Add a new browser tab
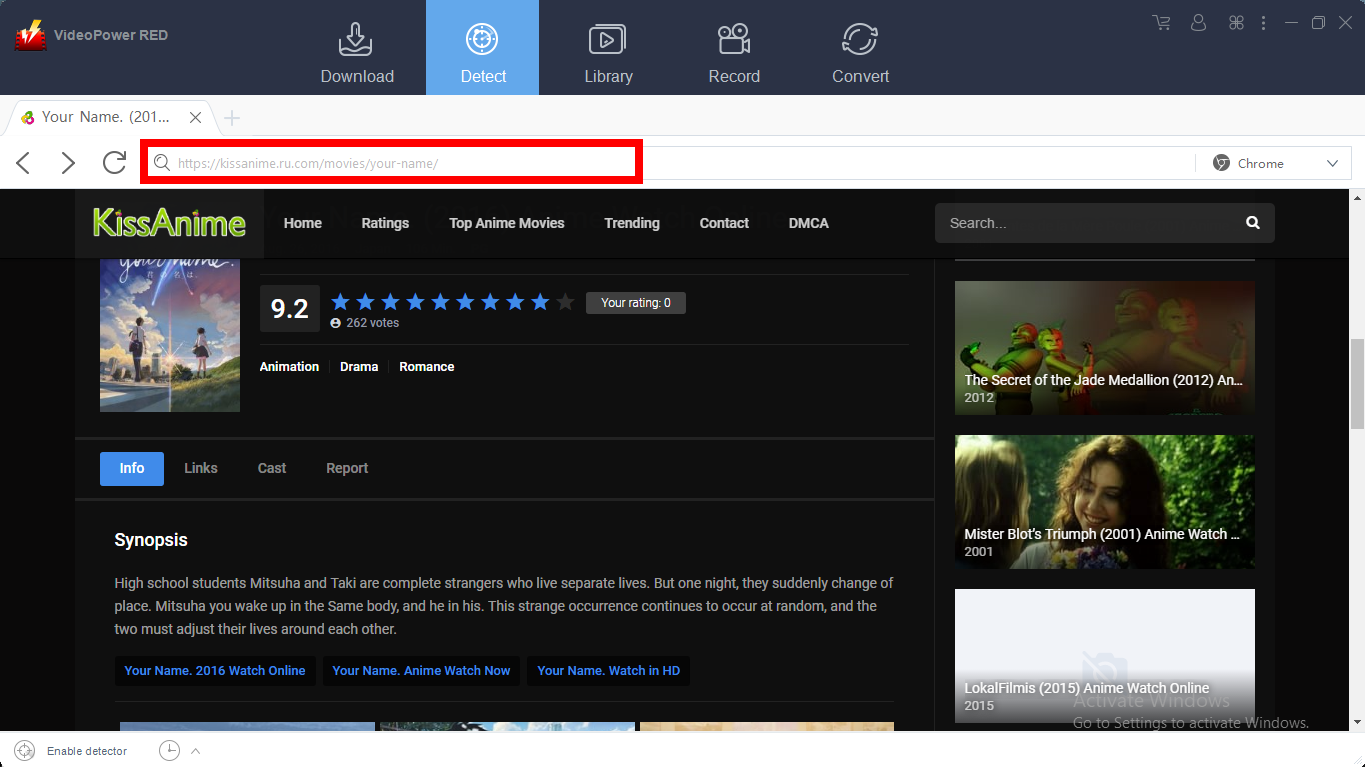Screen dimensions: 1365x767 pos(232,118)
